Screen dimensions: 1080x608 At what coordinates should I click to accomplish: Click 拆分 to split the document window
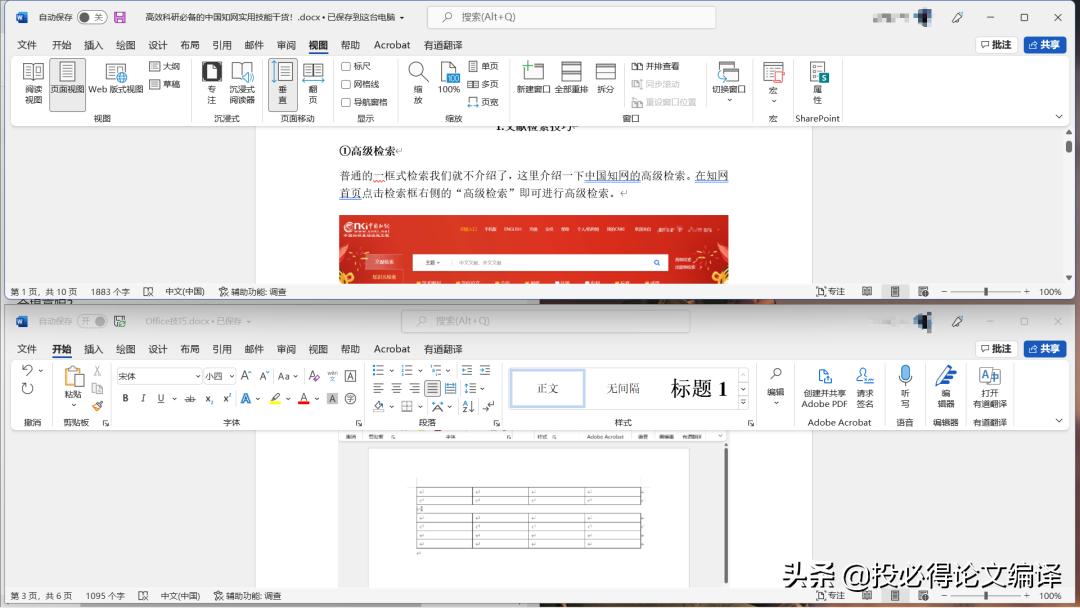(x=605, y=80)
